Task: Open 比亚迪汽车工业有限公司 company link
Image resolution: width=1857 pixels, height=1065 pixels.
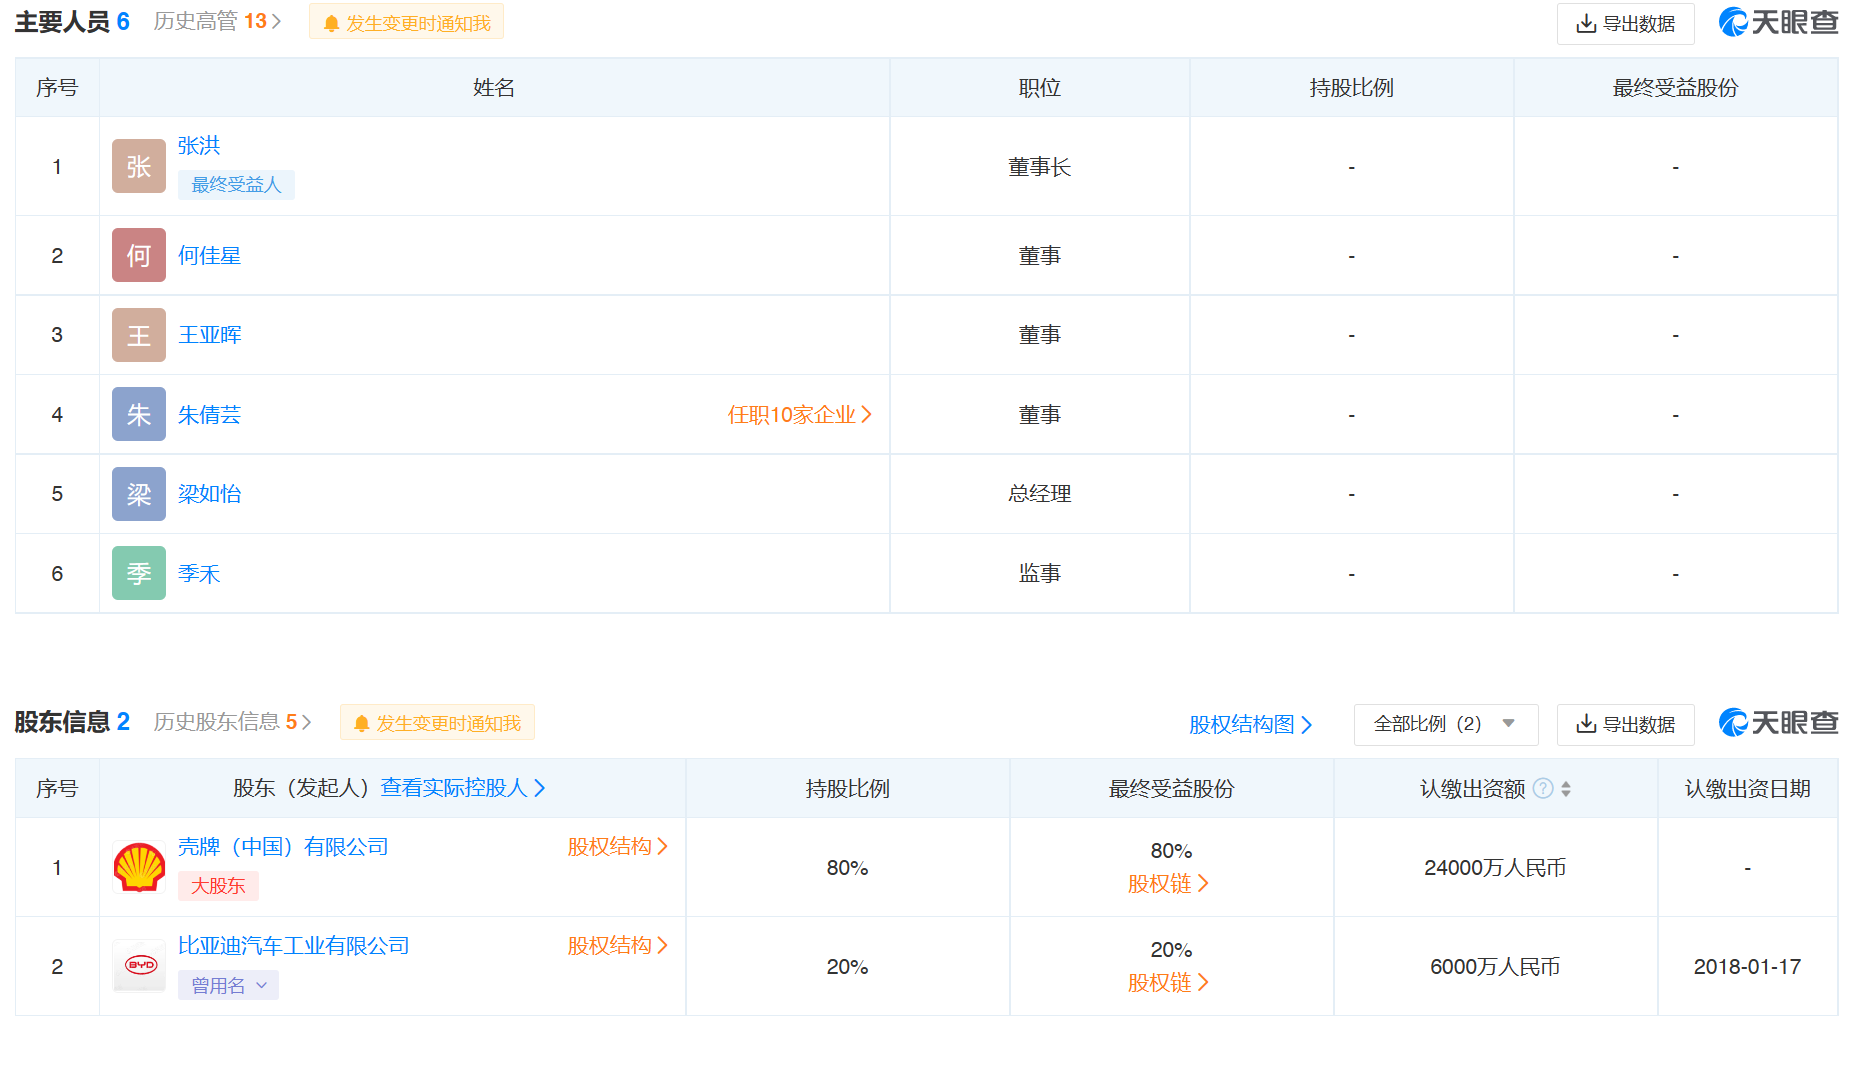Action: [x=293, y=945]
